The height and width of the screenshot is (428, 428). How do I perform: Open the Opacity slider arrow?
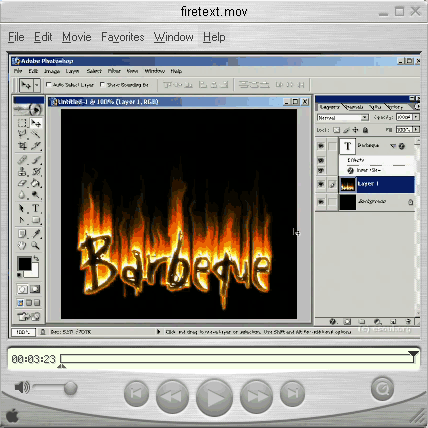[x=416, y=117]
